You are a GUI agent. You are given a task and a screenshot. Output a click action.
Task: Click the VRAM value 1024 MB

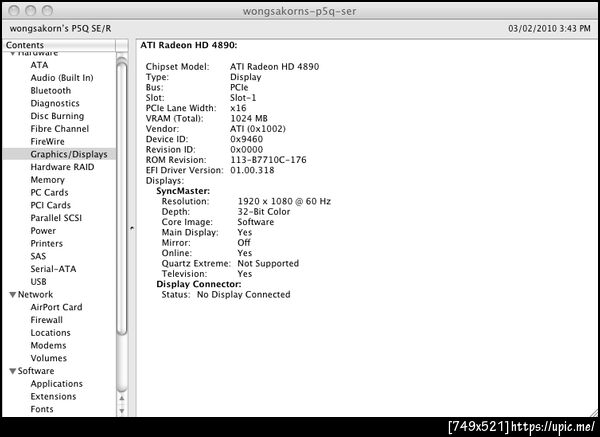pyautogui.click(x=249, y=119)
